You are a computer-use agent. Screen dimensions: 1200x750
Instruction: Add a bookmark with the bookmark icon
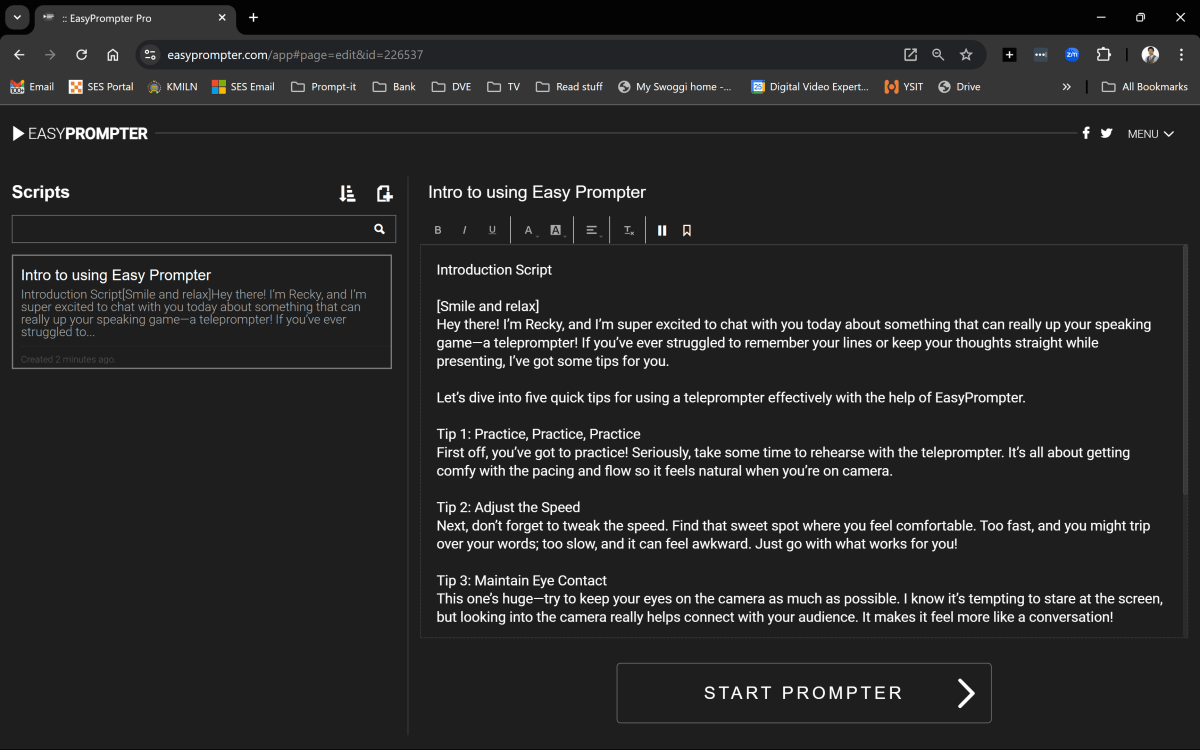(x=687, y=230)
